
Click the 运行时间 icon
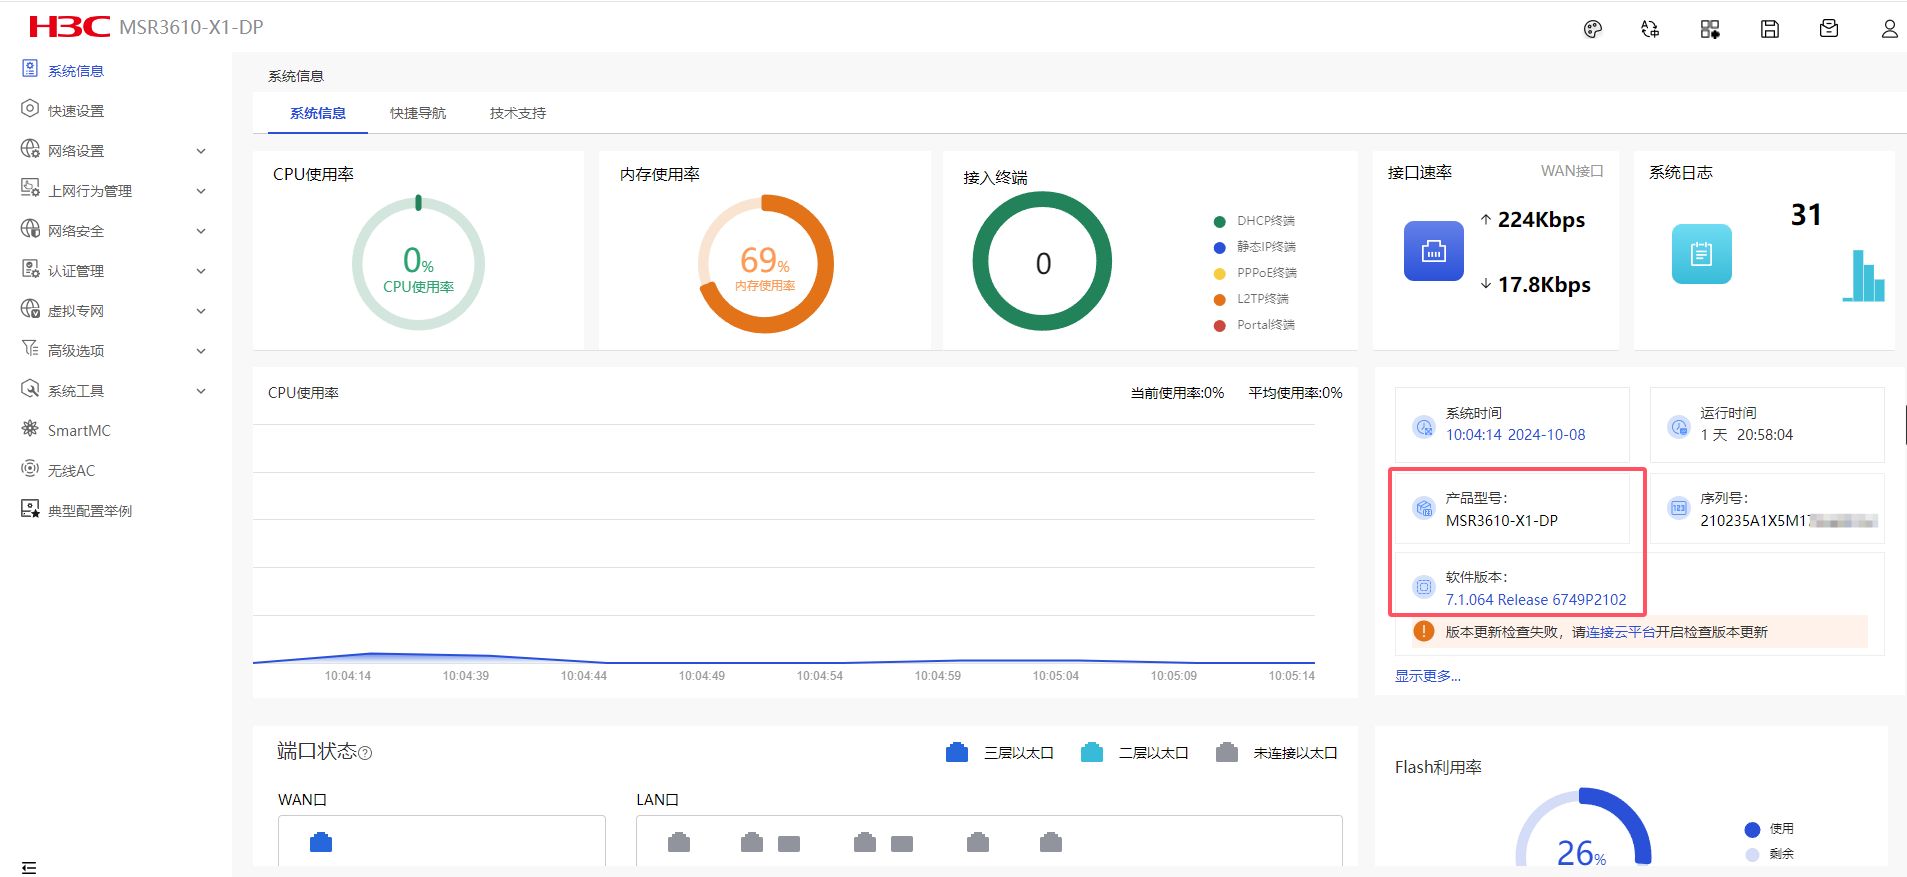(x=1679, y=427)
